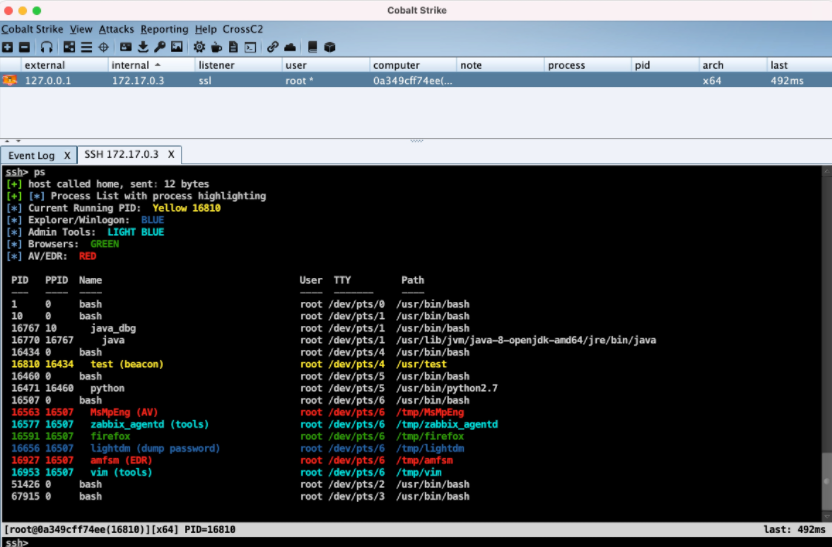Click the chain link host file icon
This screenshot has width=832, height=547.
pyautogui.click(x=273, y=47)
